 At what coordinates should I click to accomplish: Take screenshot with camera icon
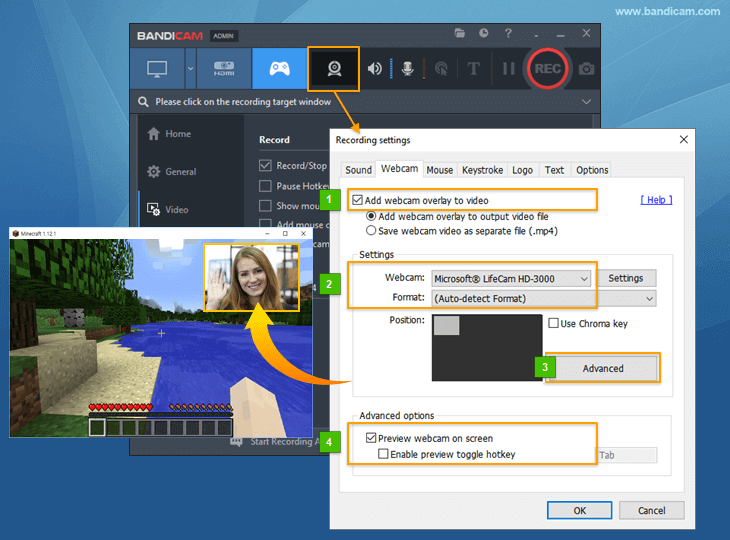586,69
